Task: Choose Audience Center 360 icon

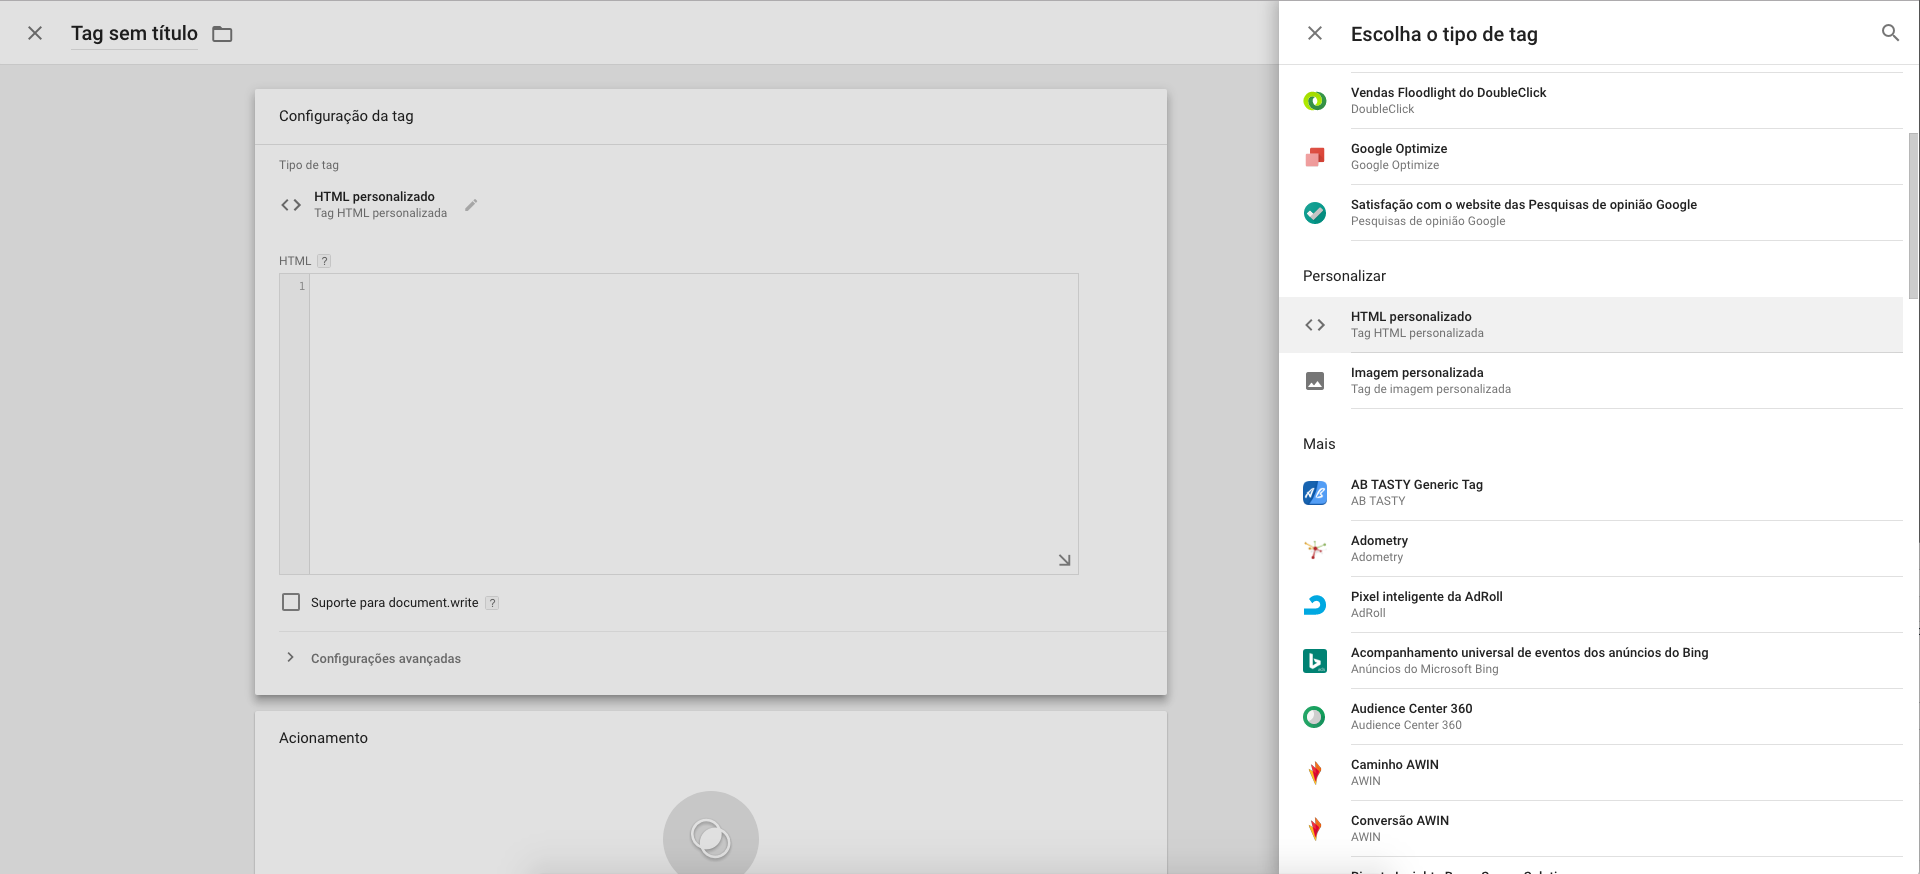Action: [x=1315, y=717]
